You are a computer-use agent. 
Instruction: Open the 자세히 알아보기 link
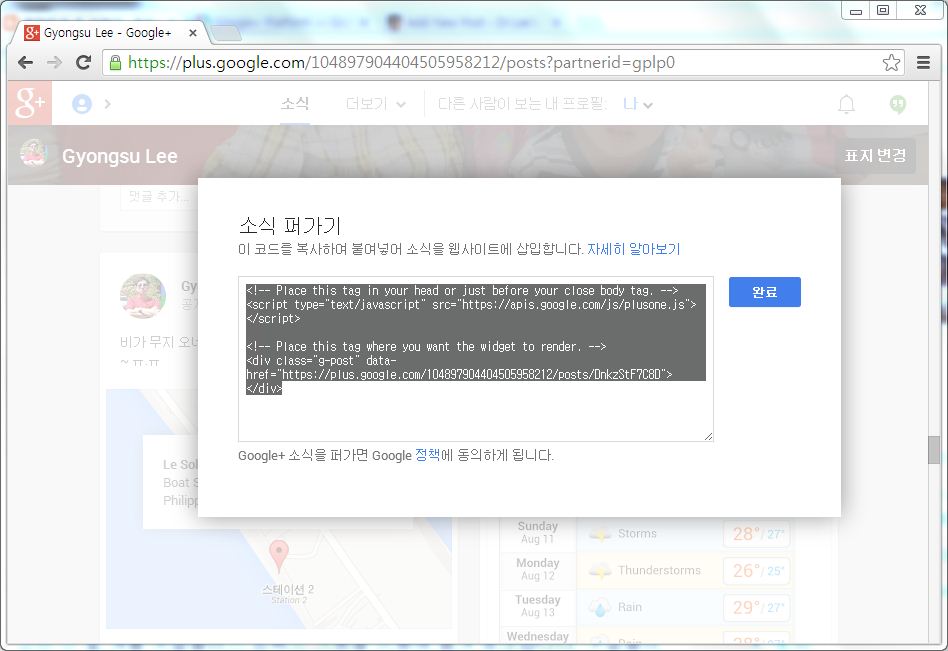tap(634, 249)
